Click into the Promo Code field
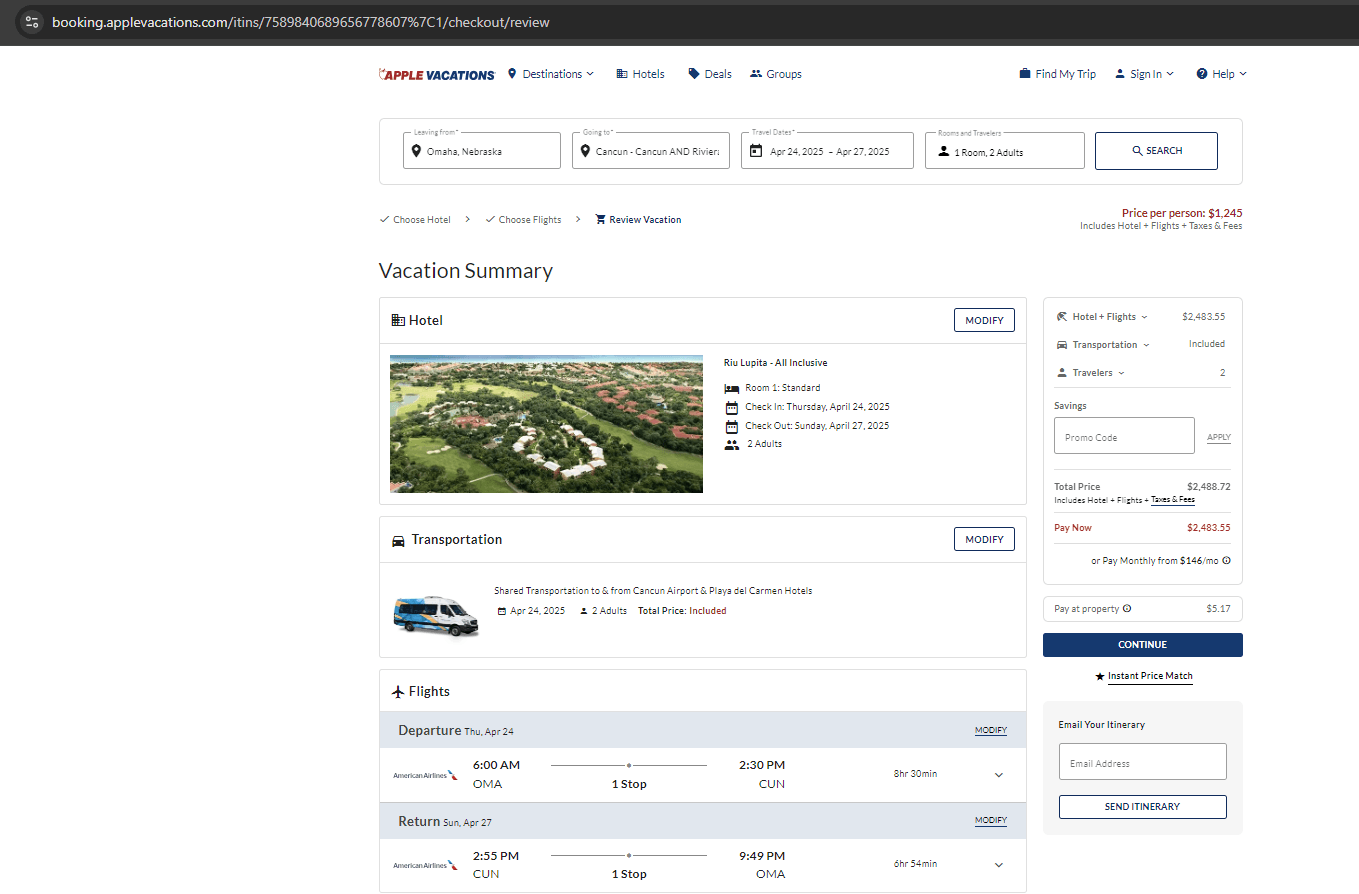The width and height of the screenshot is (1359, 894). (x=1124, y=436)
